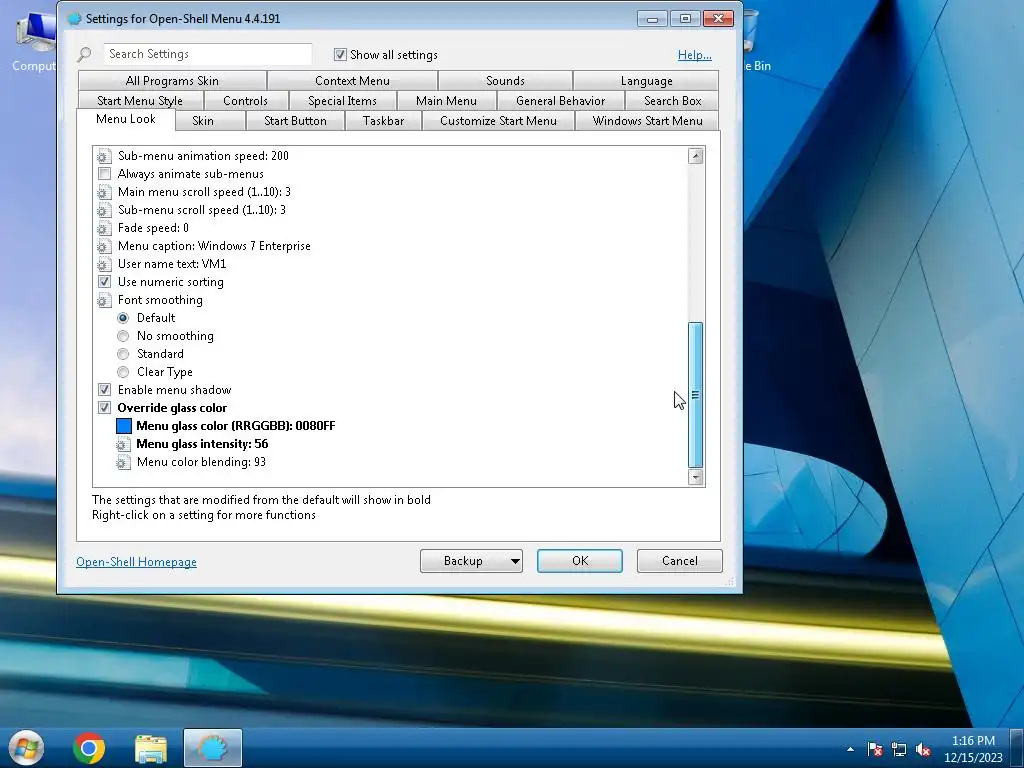Open the Help link
This screenshot has height=768, width=1024.
click(695, 55)
